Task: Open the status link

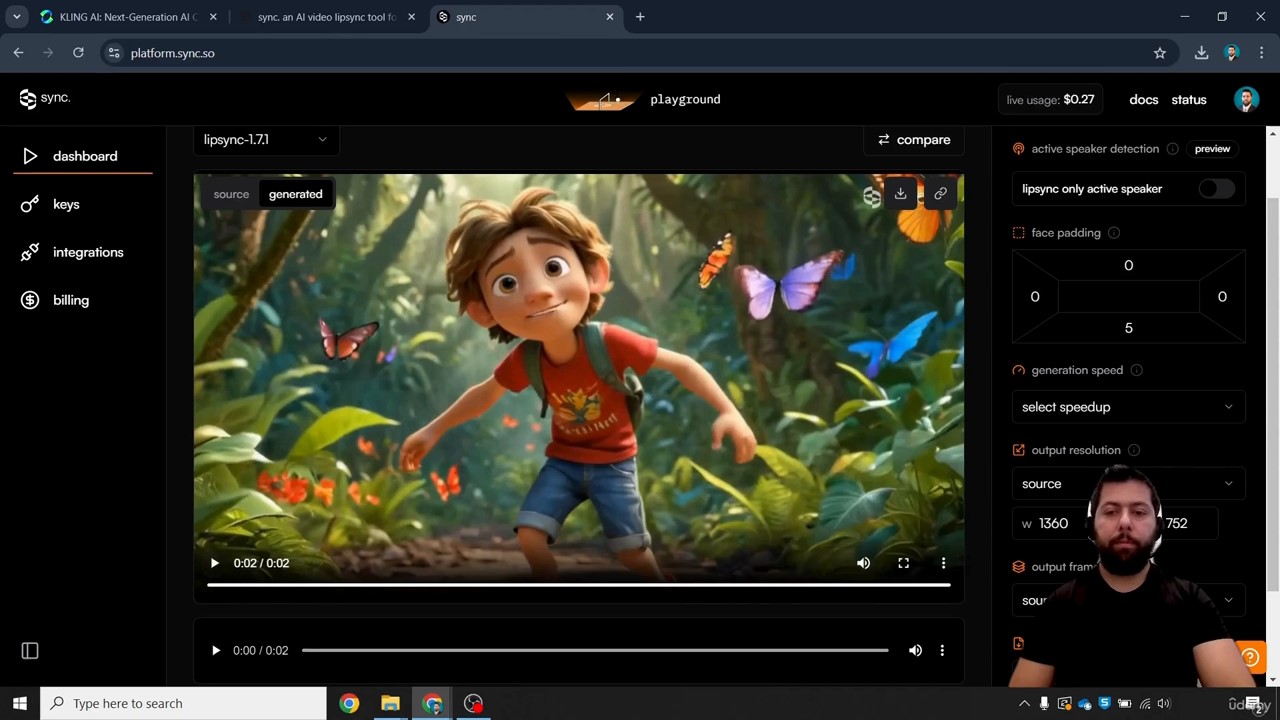Action: 1189,99
